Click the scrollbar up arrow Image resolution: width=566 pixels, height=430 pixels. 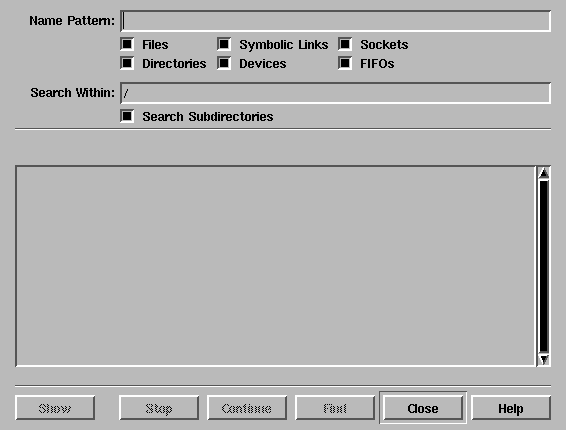(x=544, y=173)
